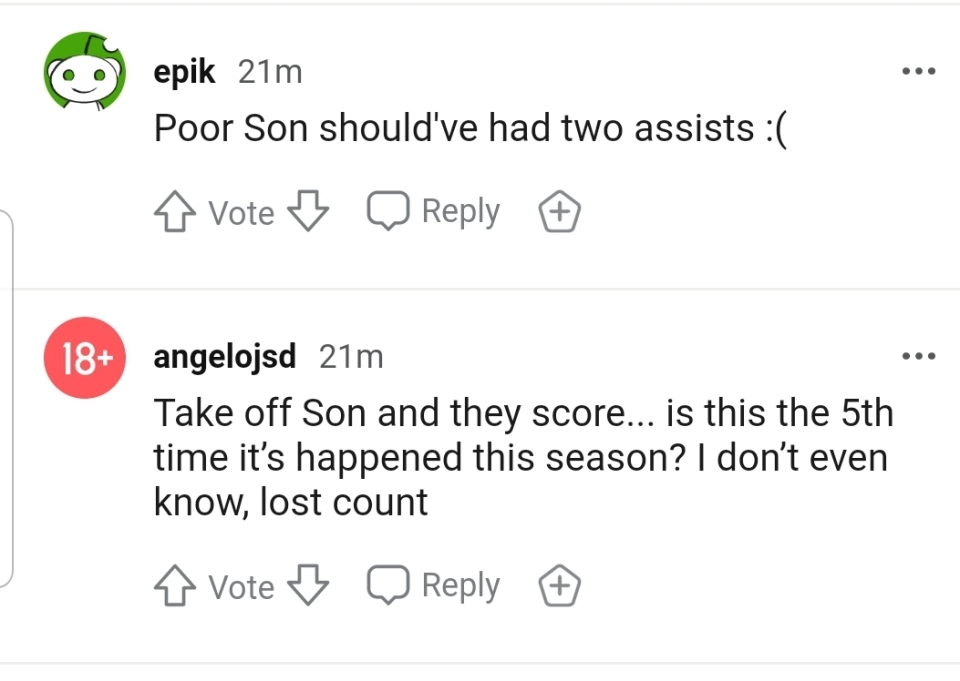Click the Vote label under epik's comment
The image size is (960, 681).
pyautogui.click(x=241, y=213)
